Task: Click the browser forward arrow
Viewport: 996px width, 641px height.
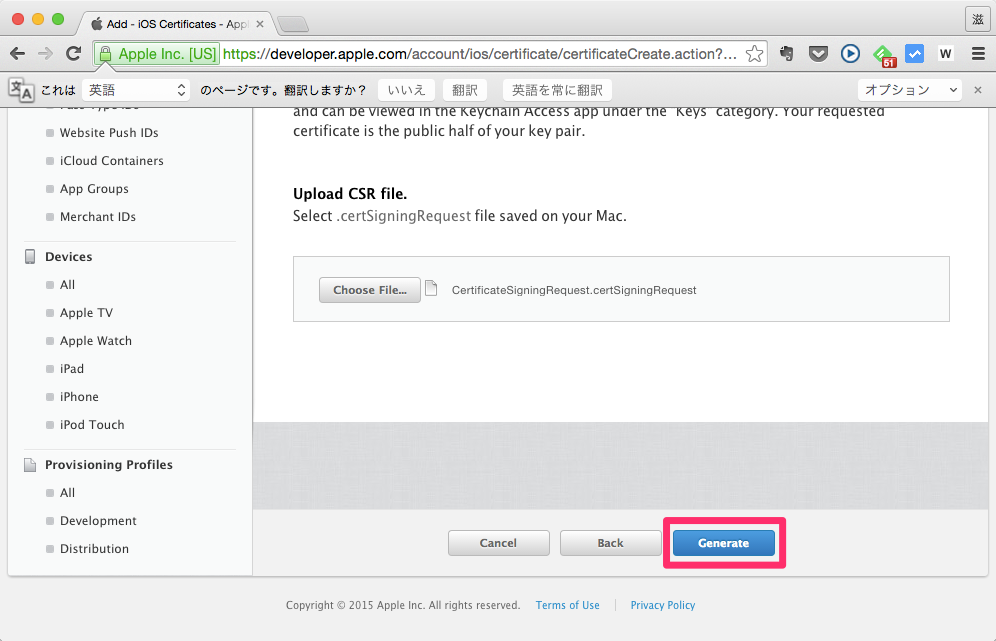Action: 45,54
